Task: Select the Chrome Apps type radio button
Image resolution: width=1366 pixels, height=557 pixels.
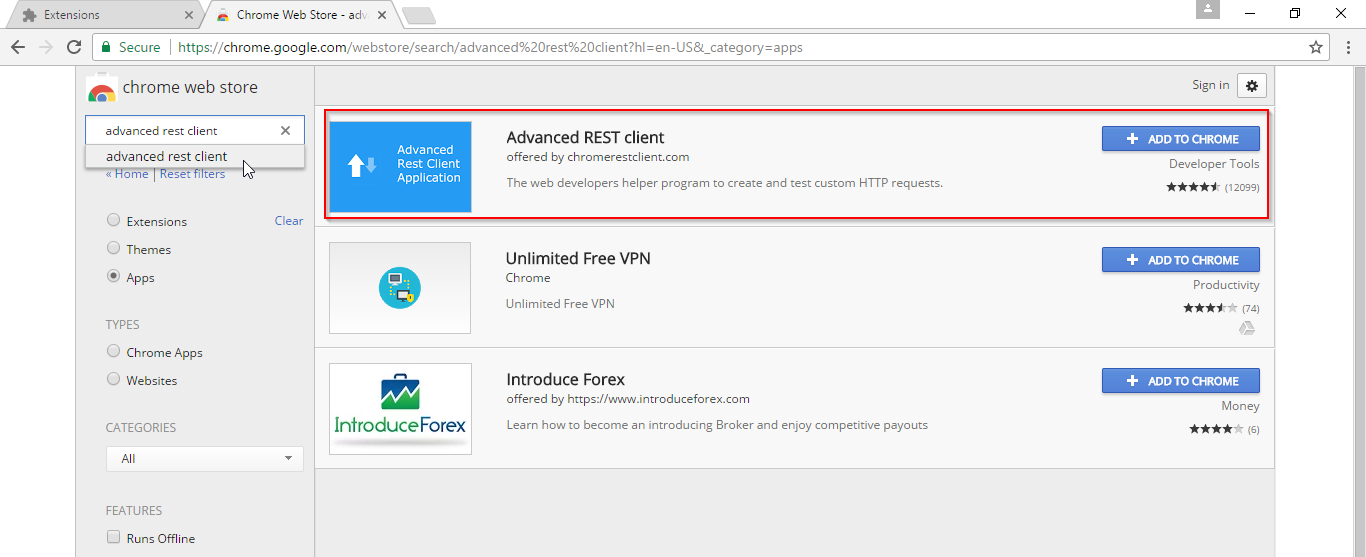Action: point(114,352)
